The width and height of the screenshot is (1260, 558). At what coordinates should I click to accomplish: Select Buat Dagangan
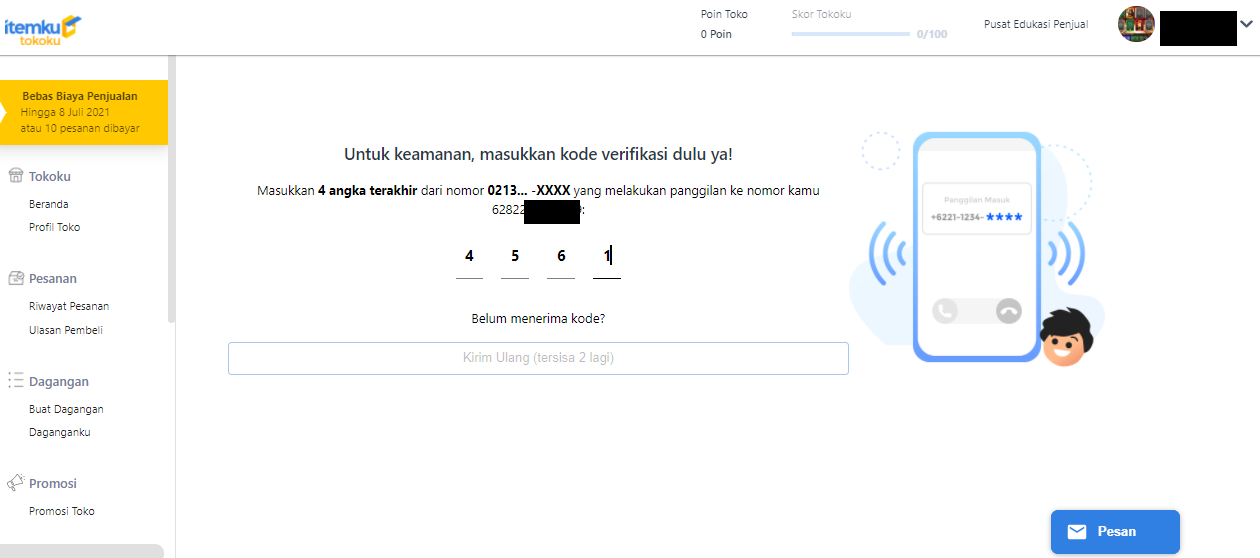coord(66,409)
